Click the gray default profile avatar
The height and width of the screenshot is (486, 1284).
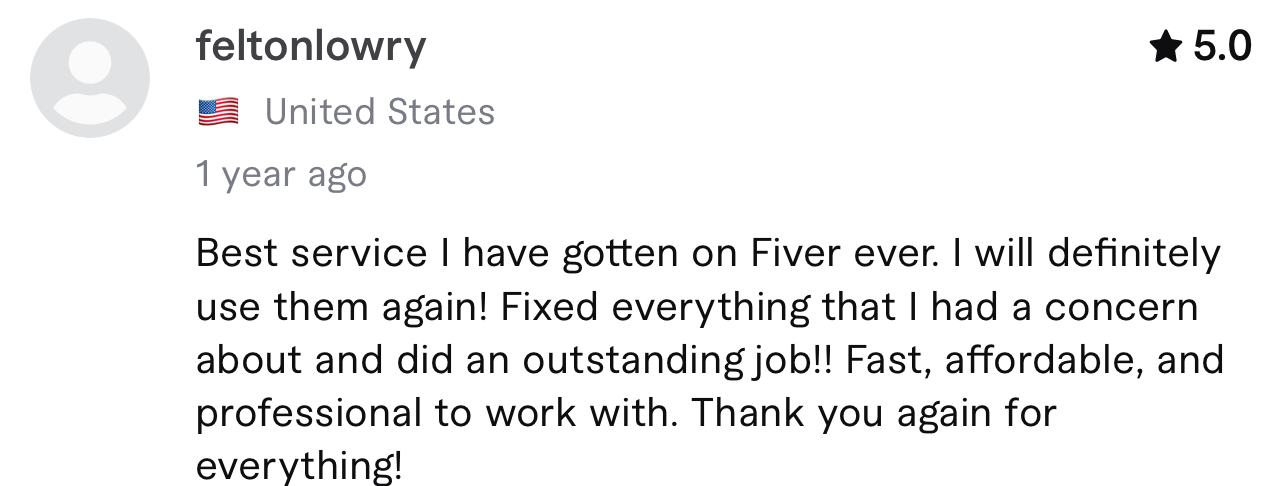(90, 78)
